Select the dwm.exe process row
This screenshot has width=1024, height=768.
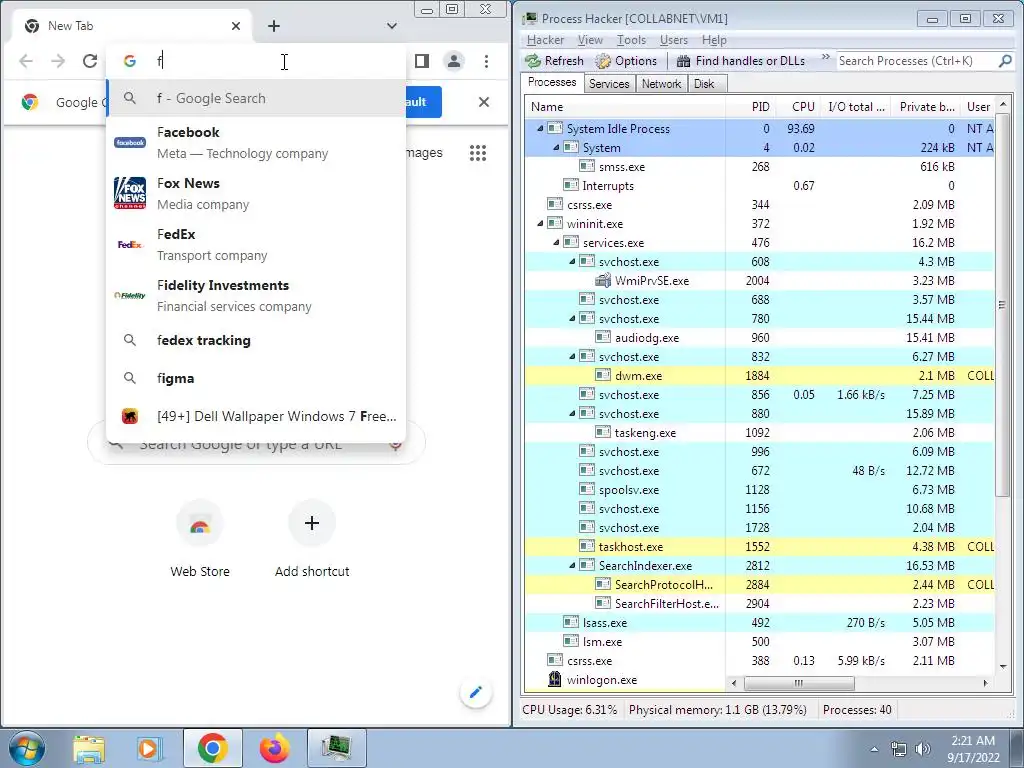click(x=760, y=376)
